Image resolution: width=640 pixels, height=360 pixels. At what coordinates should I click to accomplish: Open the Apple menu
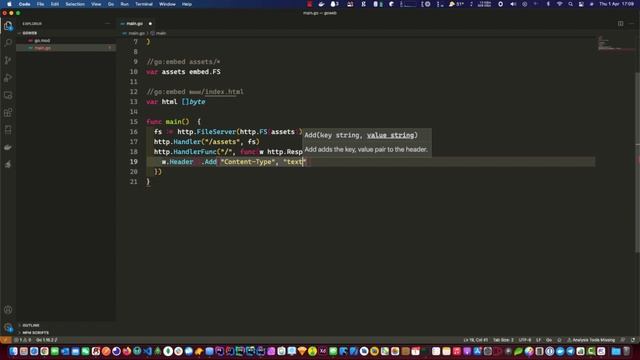(9, 4)
